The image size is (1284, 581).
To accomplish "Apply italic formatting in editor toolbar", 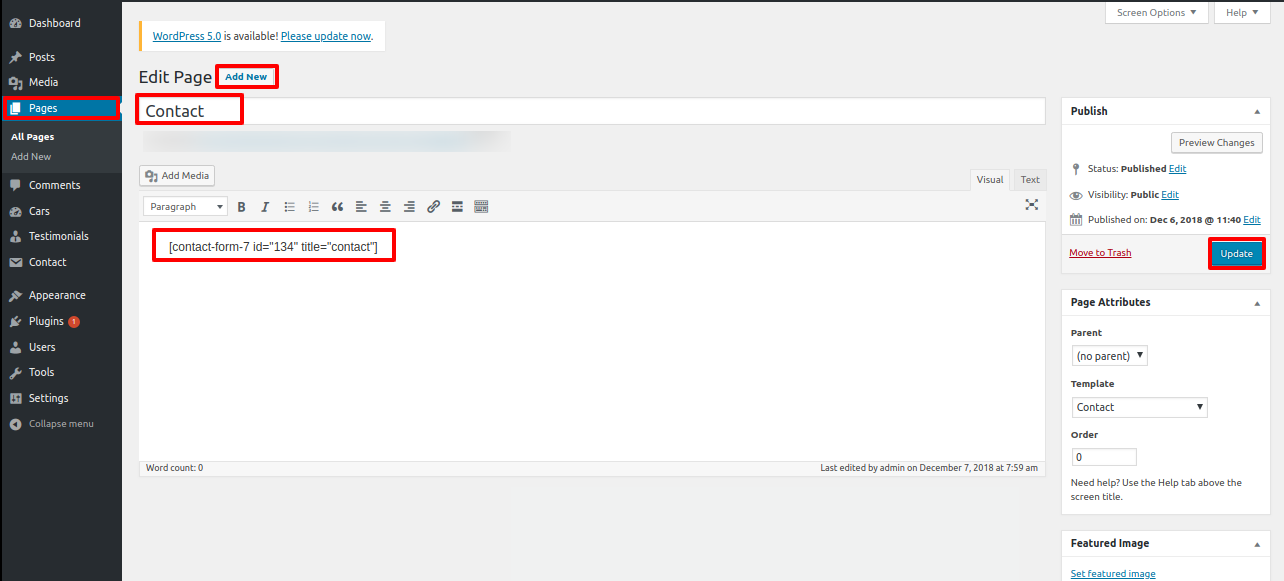I will (x=265, y=207).
